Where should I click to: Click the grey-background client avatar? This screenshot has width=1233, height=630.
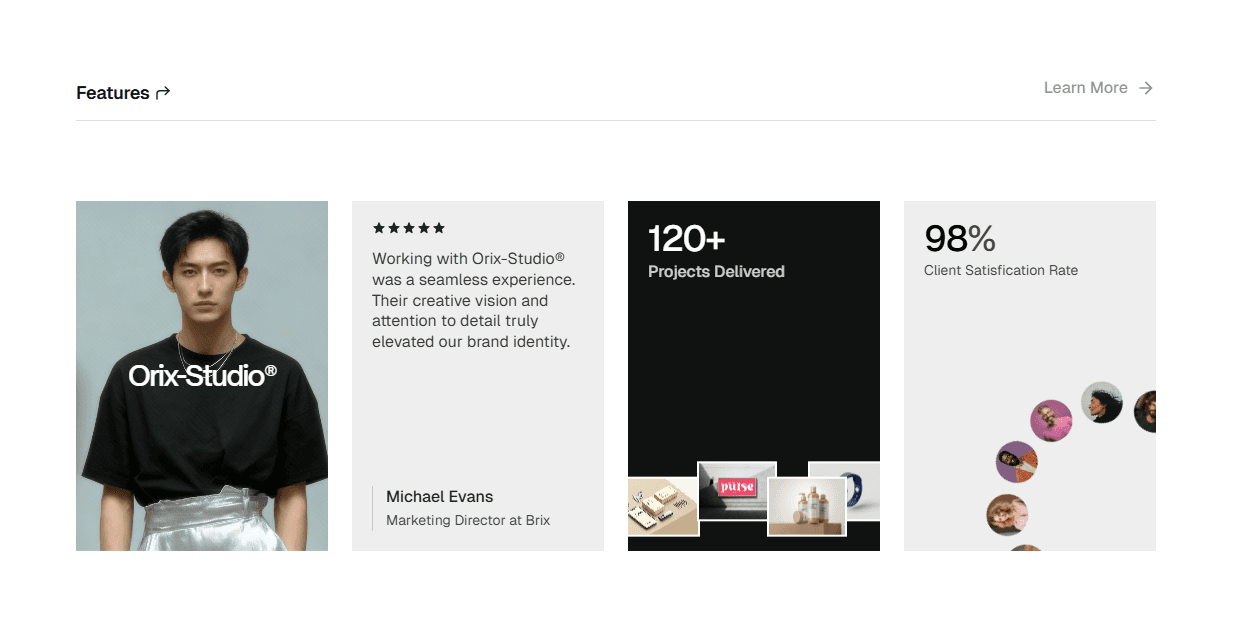tap(1102, 402)
